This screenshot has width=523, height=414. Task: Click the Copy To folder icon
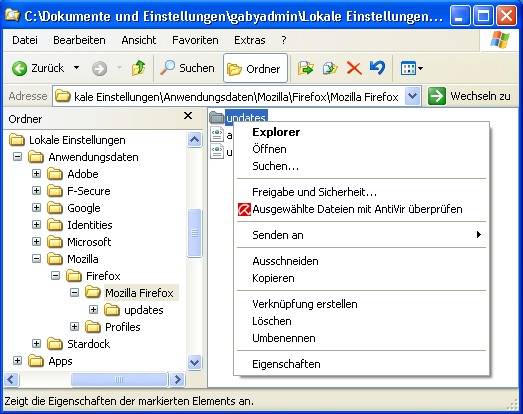(330, 68)
